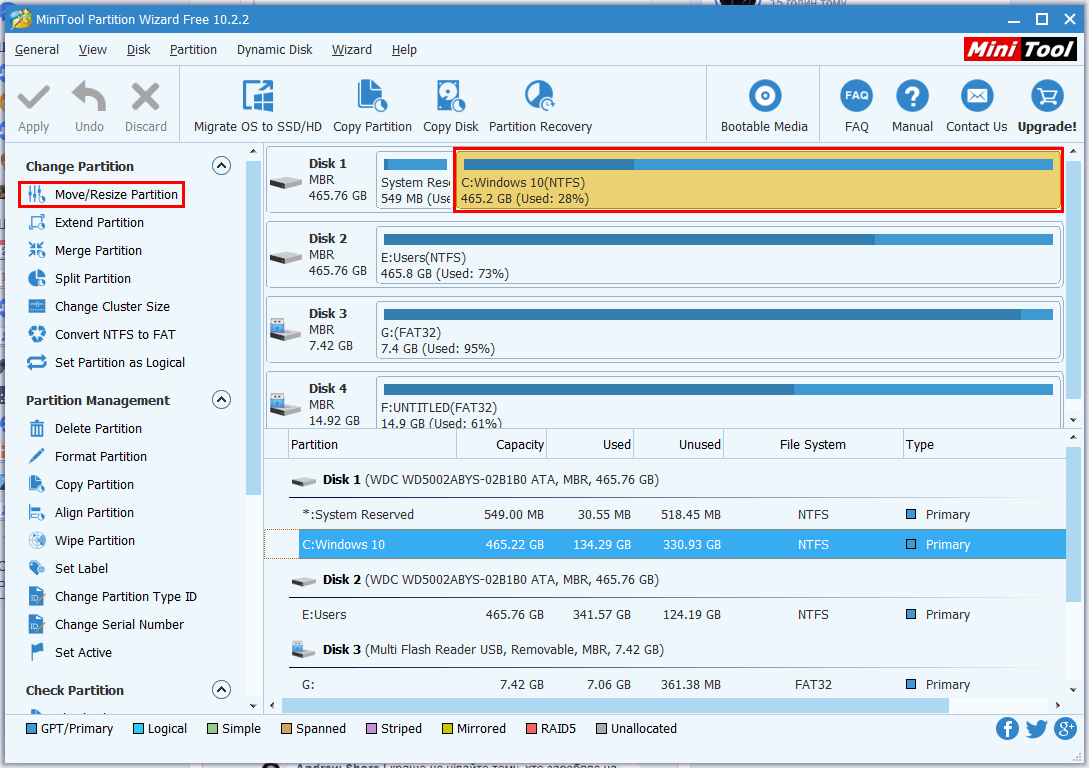Sort by Used column header
This screenshot has width=1089, height=768.
(590, 444)
